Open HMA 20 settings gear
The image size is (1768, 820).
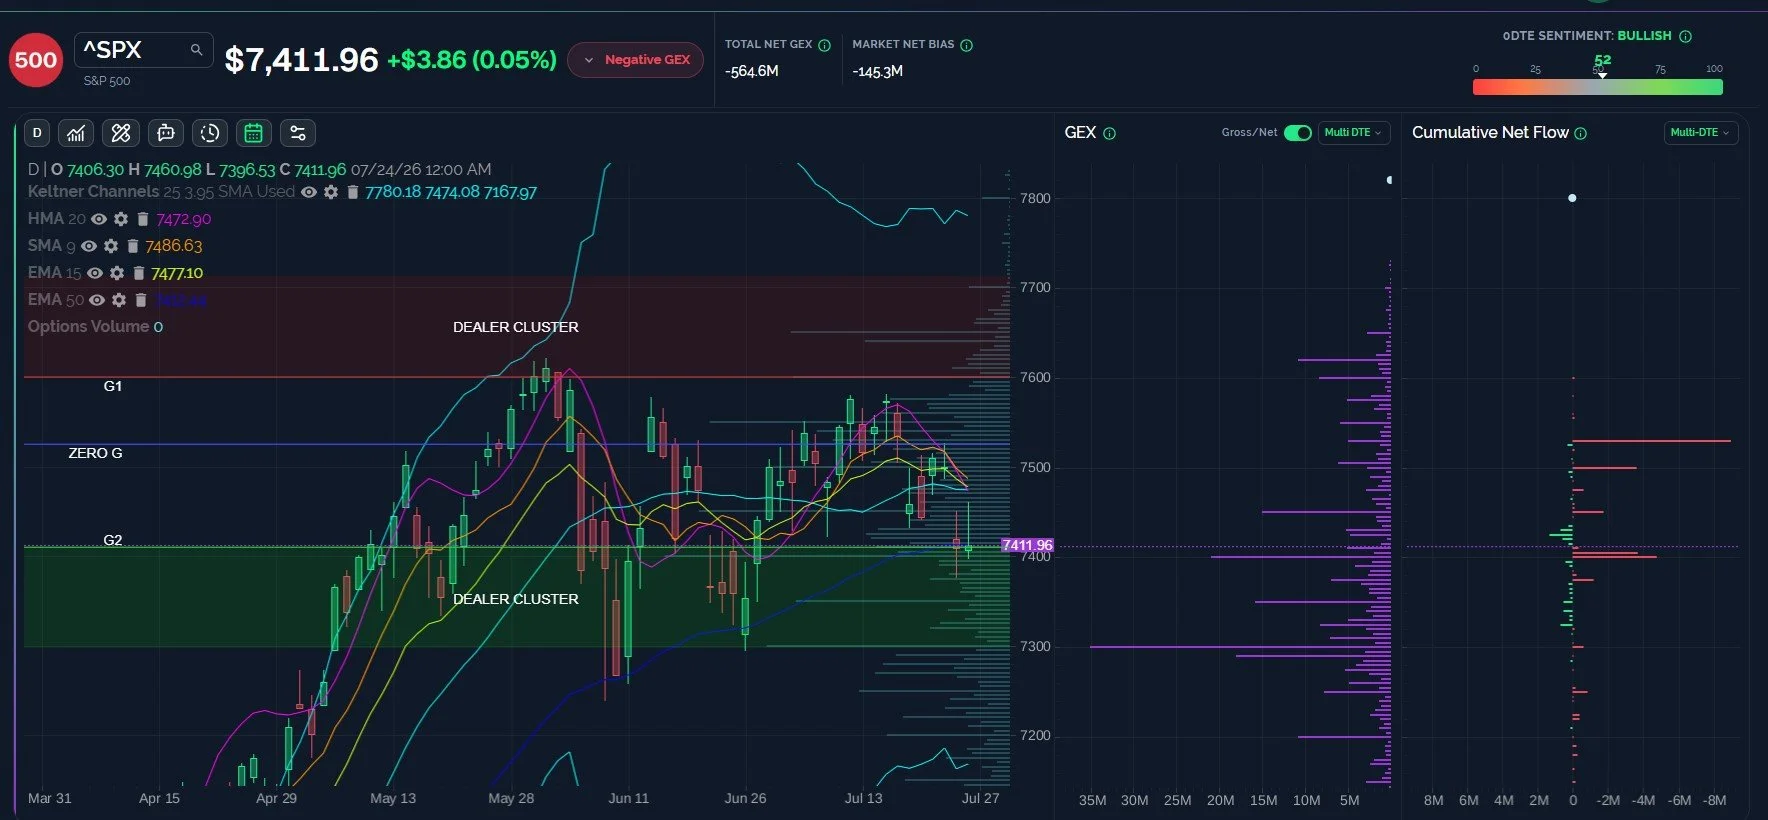tap(121, 219)
